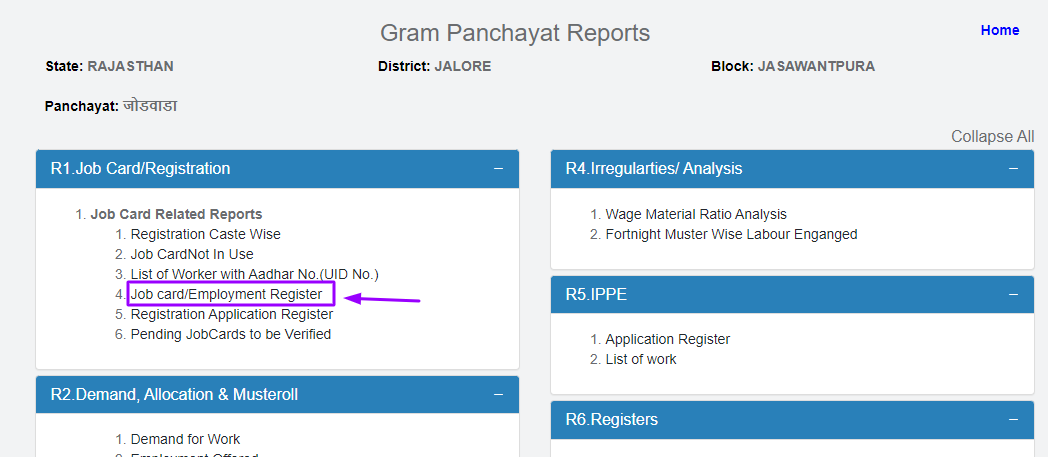Click the Block JASAWANTPURA text

793,66
